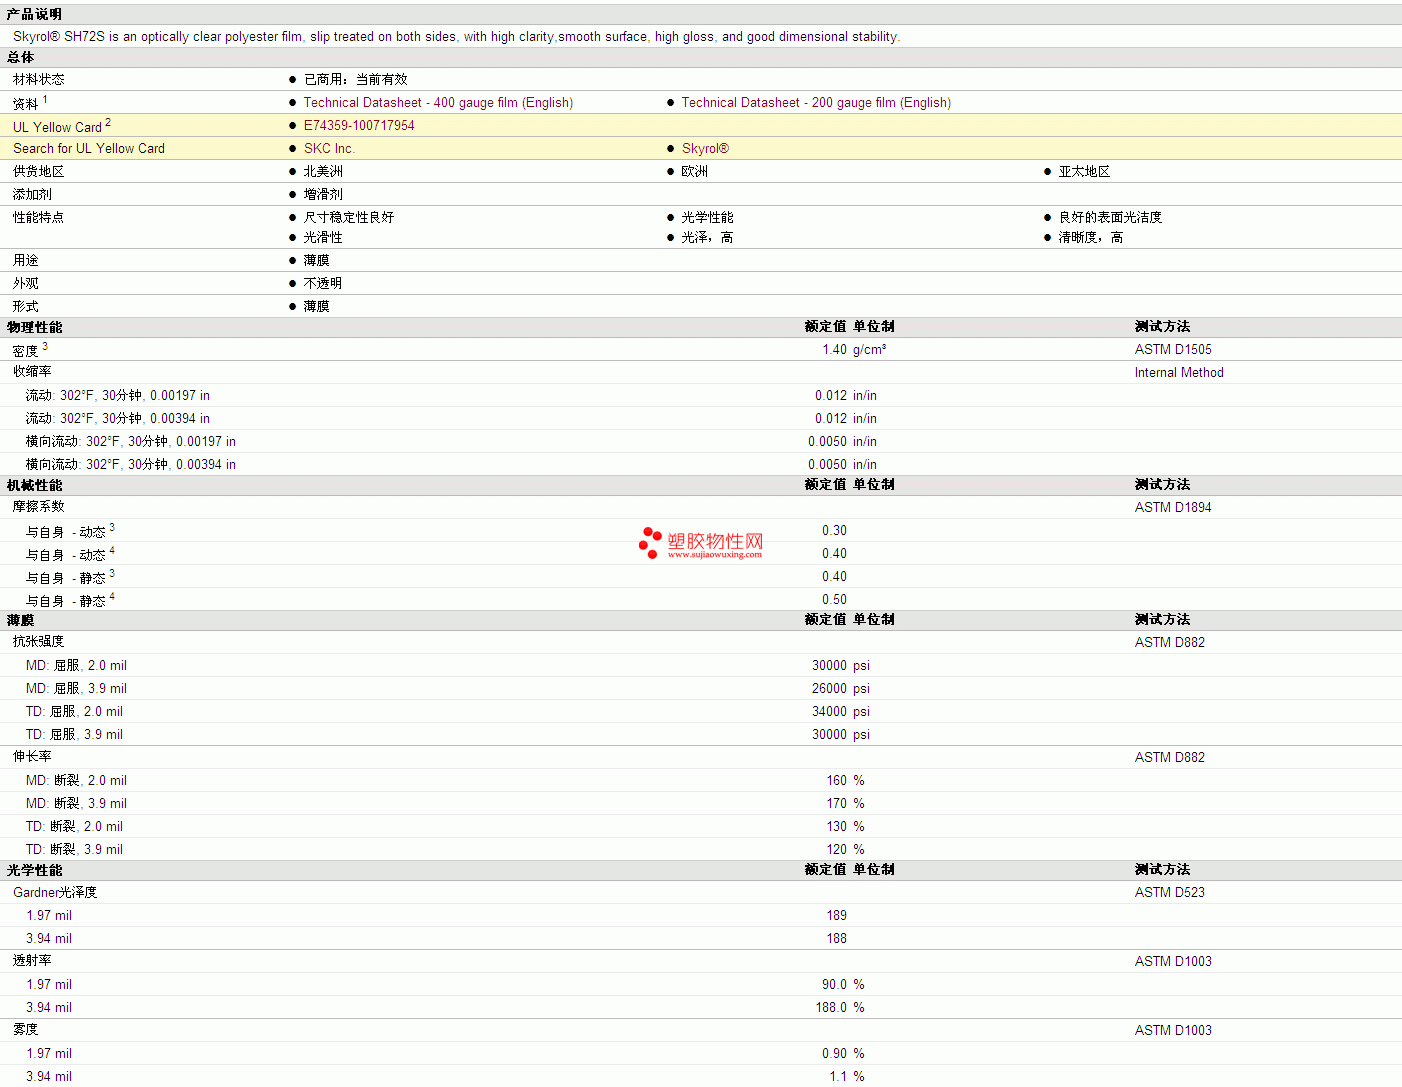Screen dimensions: 1402x1087
Task: Select the product description sentence about Skyrol SH72S
Action: point(457,37)
